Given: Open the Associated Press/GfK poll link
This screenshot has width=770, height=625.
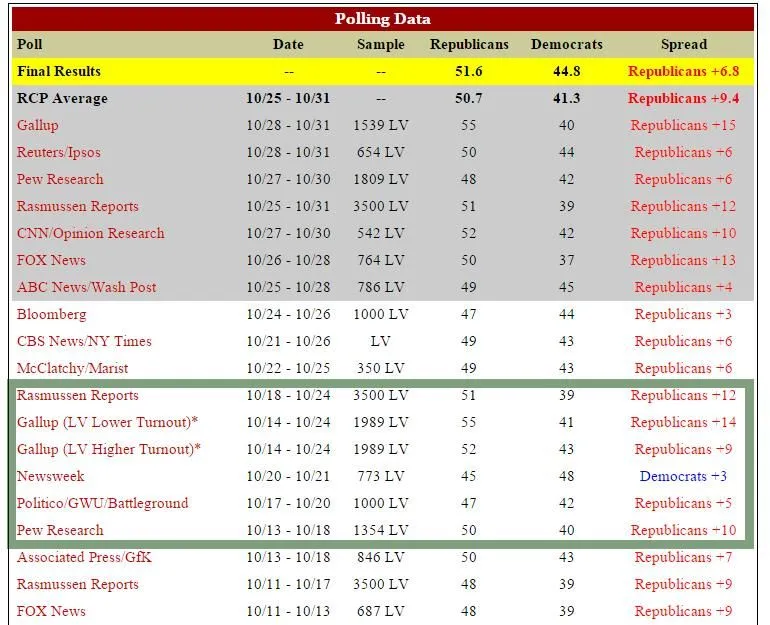Looking at the screenshot, I should [84, 557].
